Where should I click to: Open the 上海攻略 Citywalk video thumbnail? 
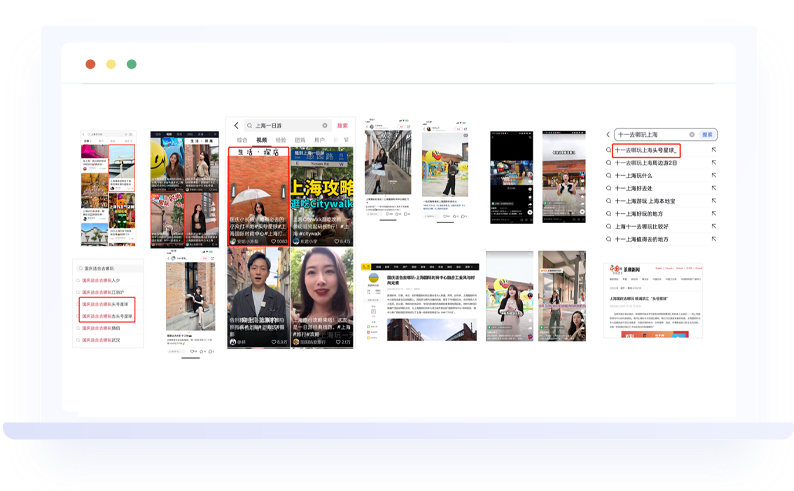[321, 197]
